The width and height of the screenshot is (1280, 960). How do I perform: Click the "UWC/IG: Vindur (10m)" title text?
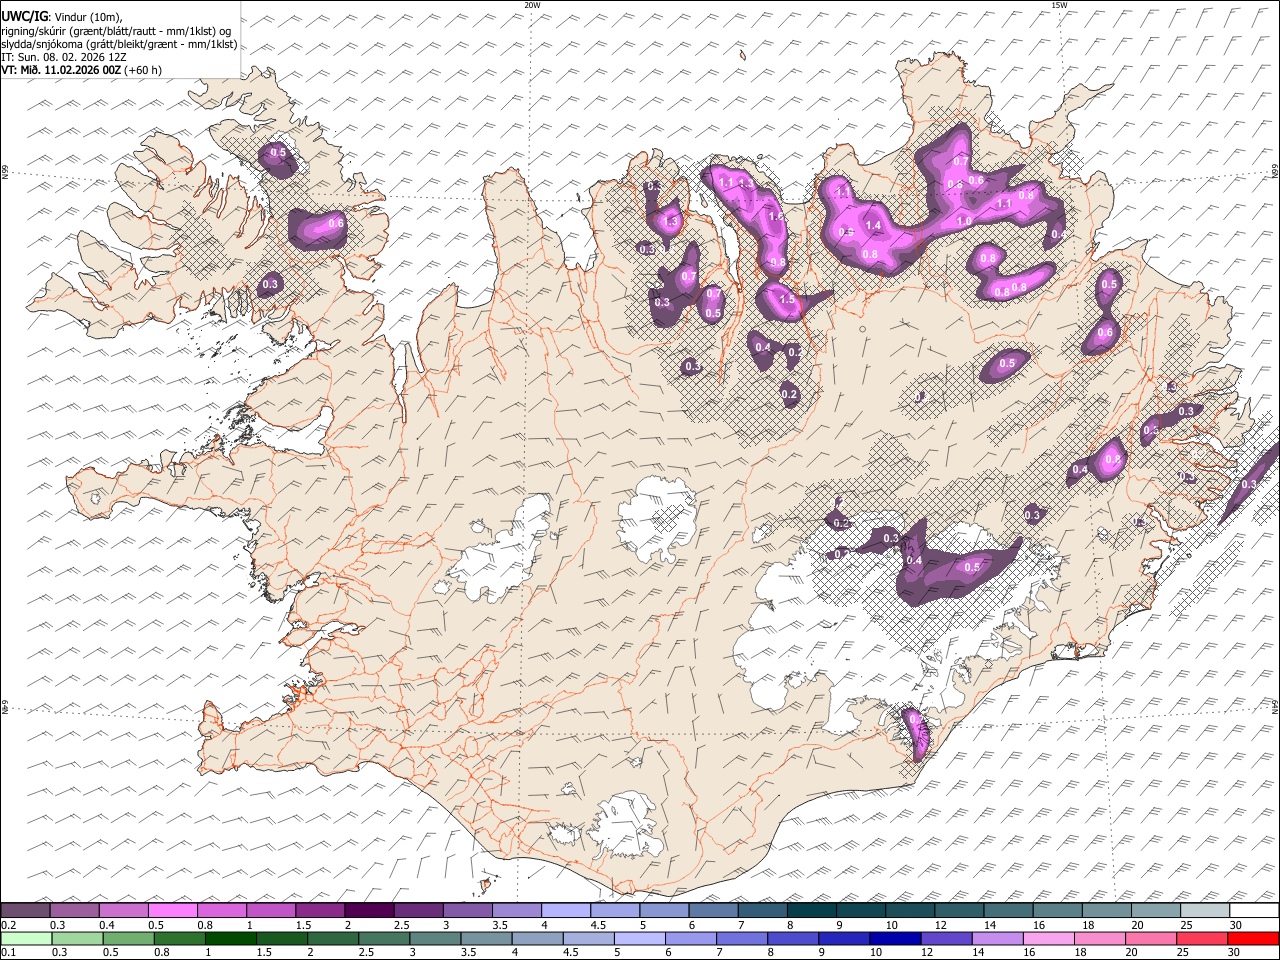(x=62, y=17)
